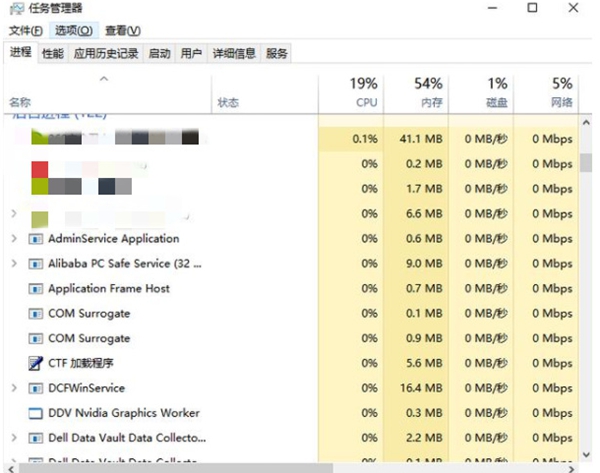Click the 2.2 MB memory value
The width and height of the screenshot is (600, 473).
click(424, 438)
